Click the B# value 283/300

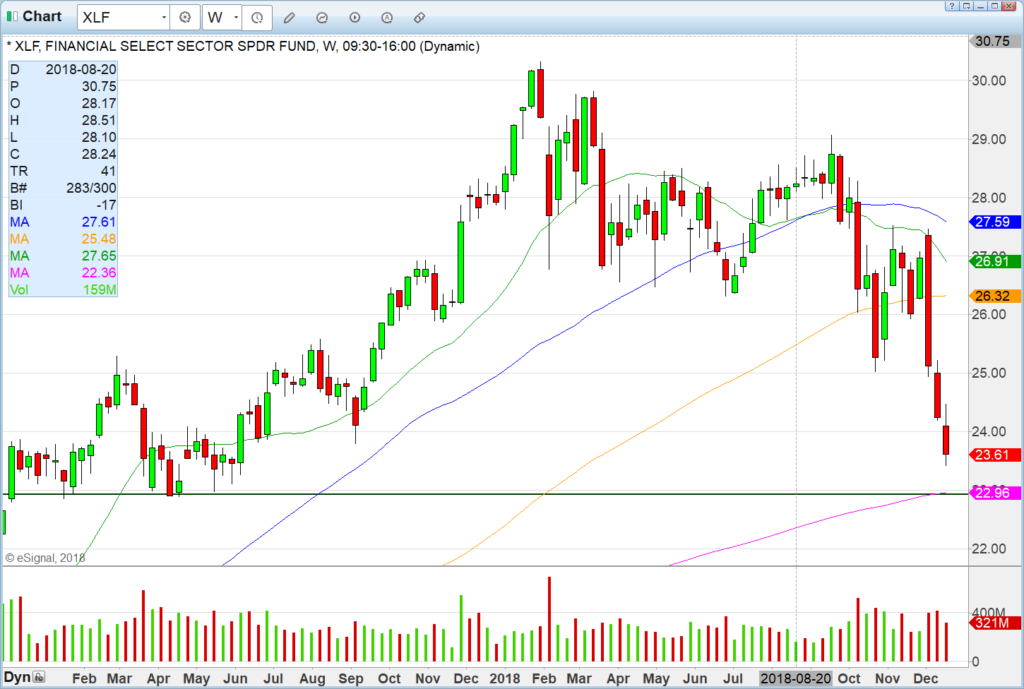pyautogui.click(x=91, y=188)
